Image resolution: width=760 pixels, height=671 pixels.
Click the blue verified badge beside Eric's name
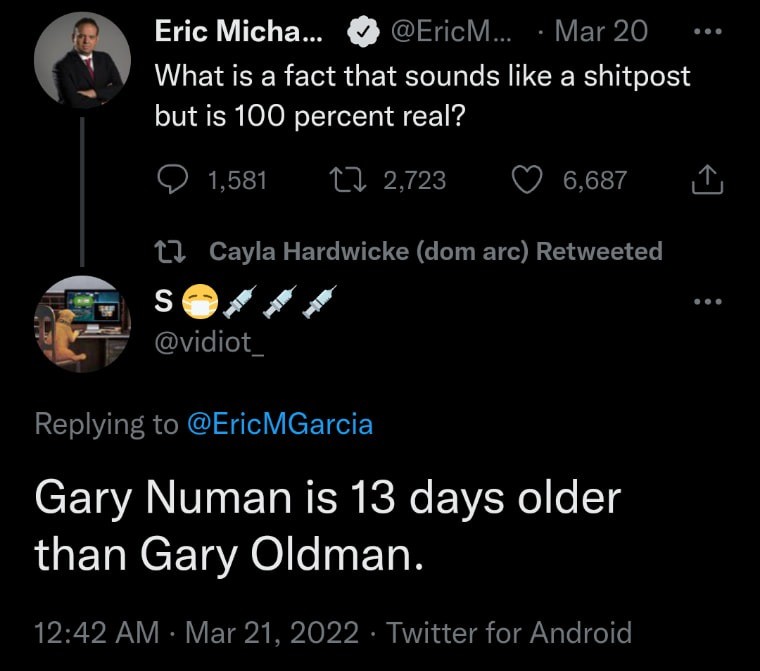[x=361, y=32]
